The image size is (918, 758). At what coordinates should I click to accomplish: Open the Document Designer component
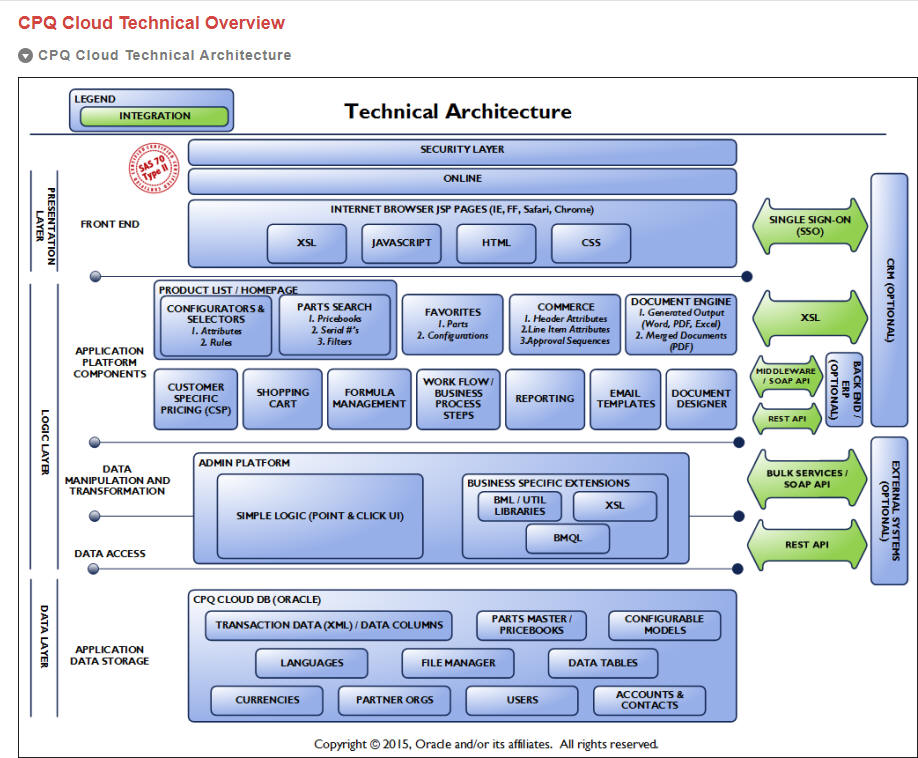[x=702, y=398]
